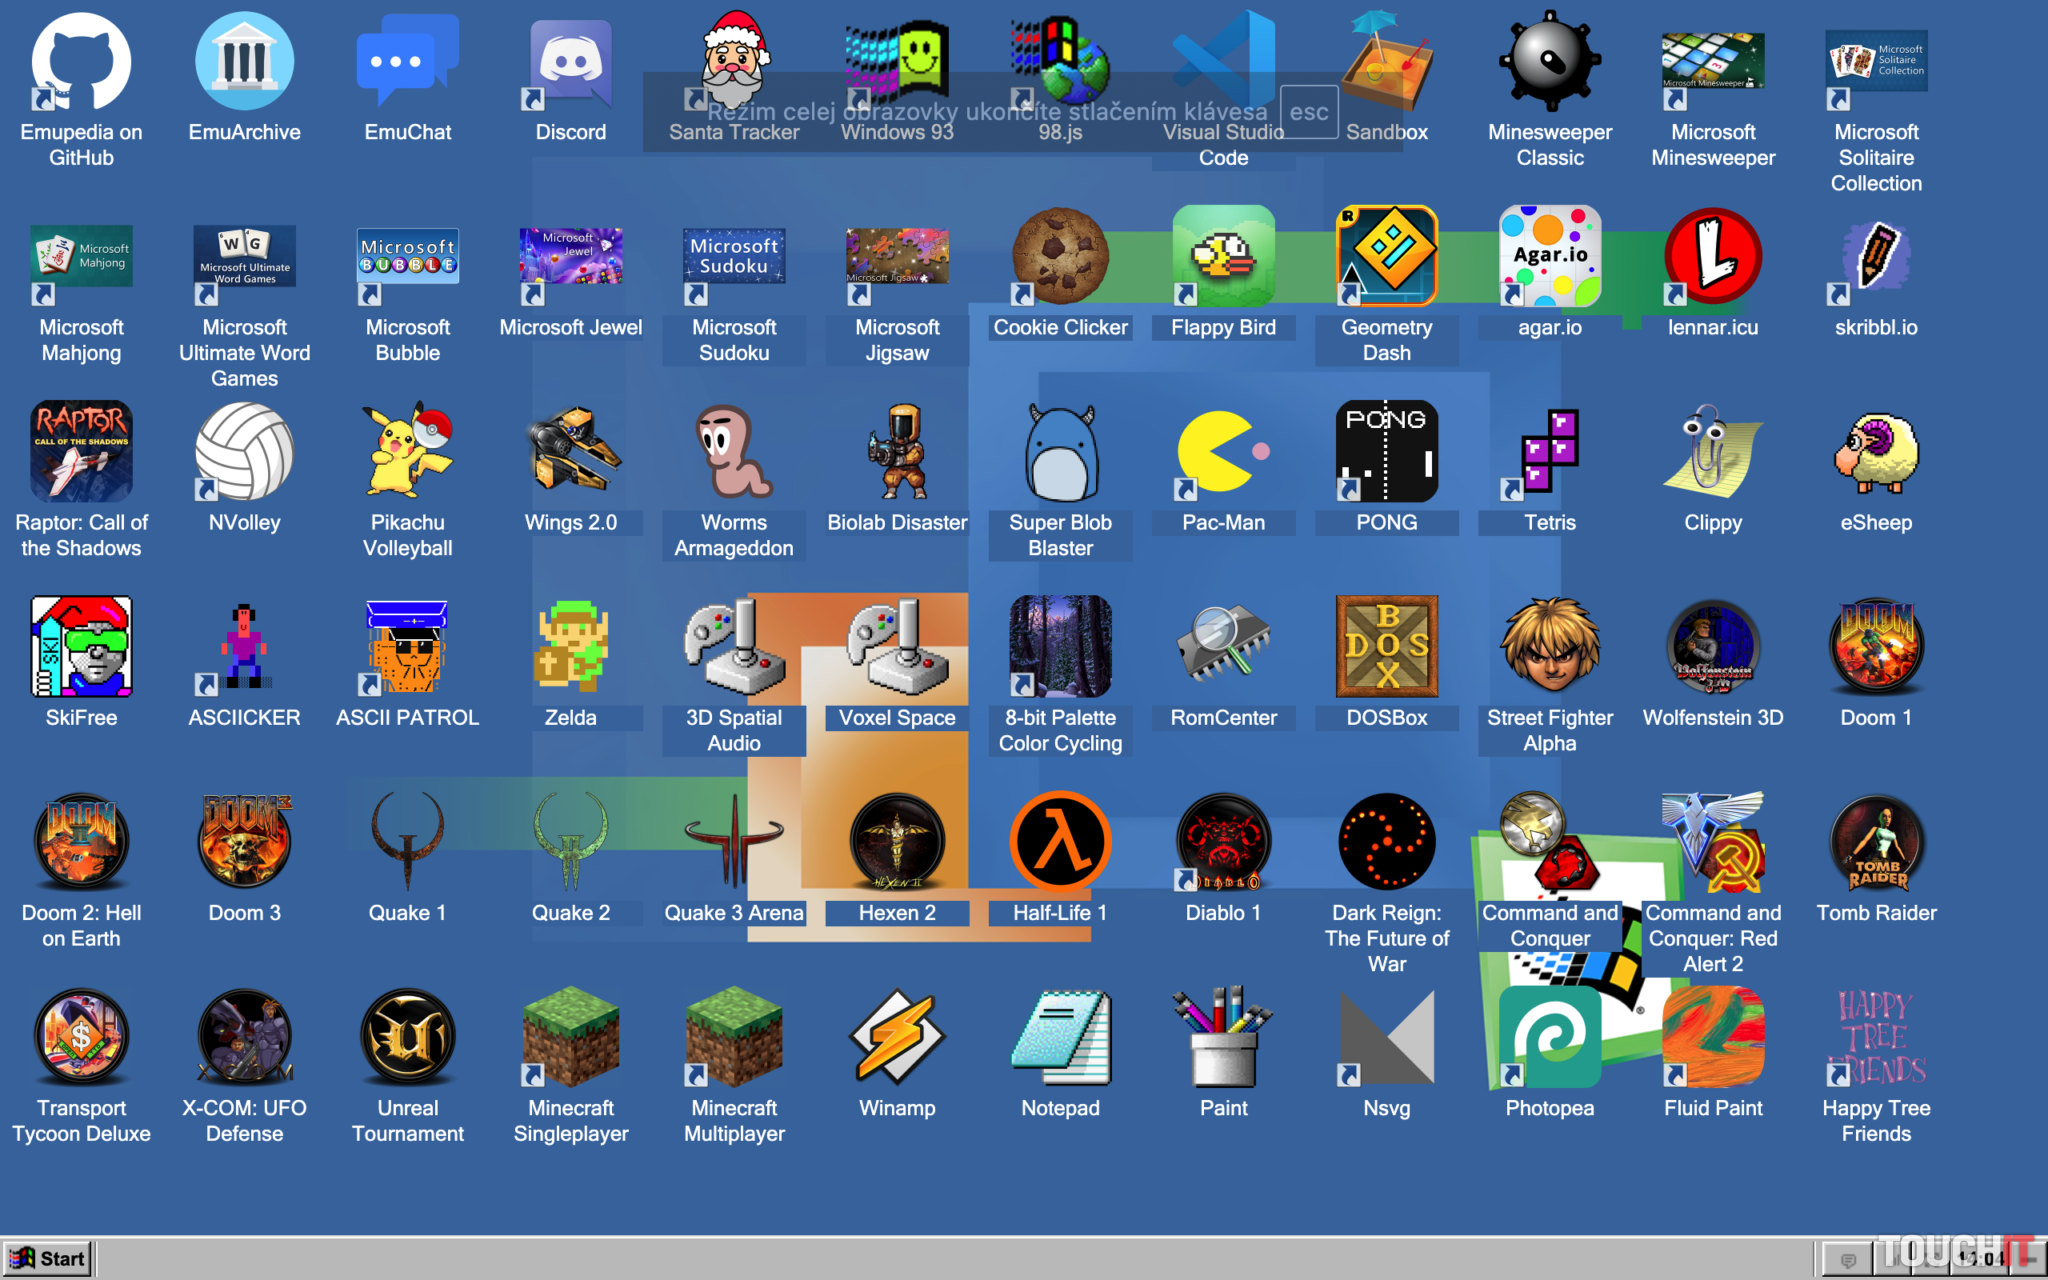Image resolution: width=2048 pixels, height=1280 pixels.
Task: Launch Flappy Bird
Action: click(1223, 256)
